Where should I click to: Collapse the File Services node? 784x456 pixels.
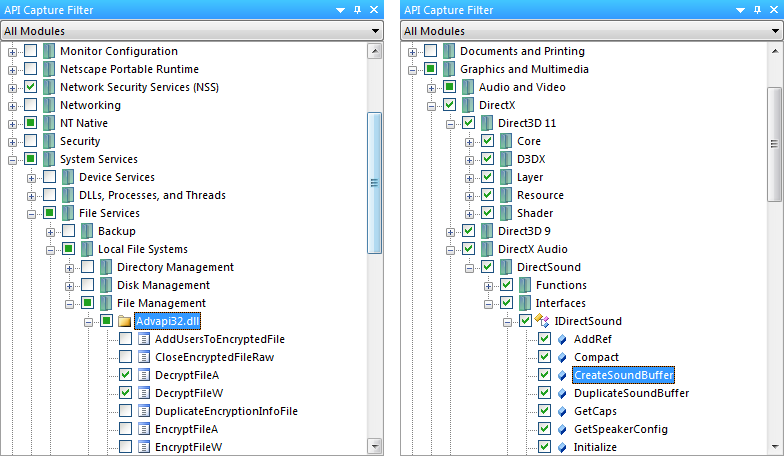pos(32,214)
